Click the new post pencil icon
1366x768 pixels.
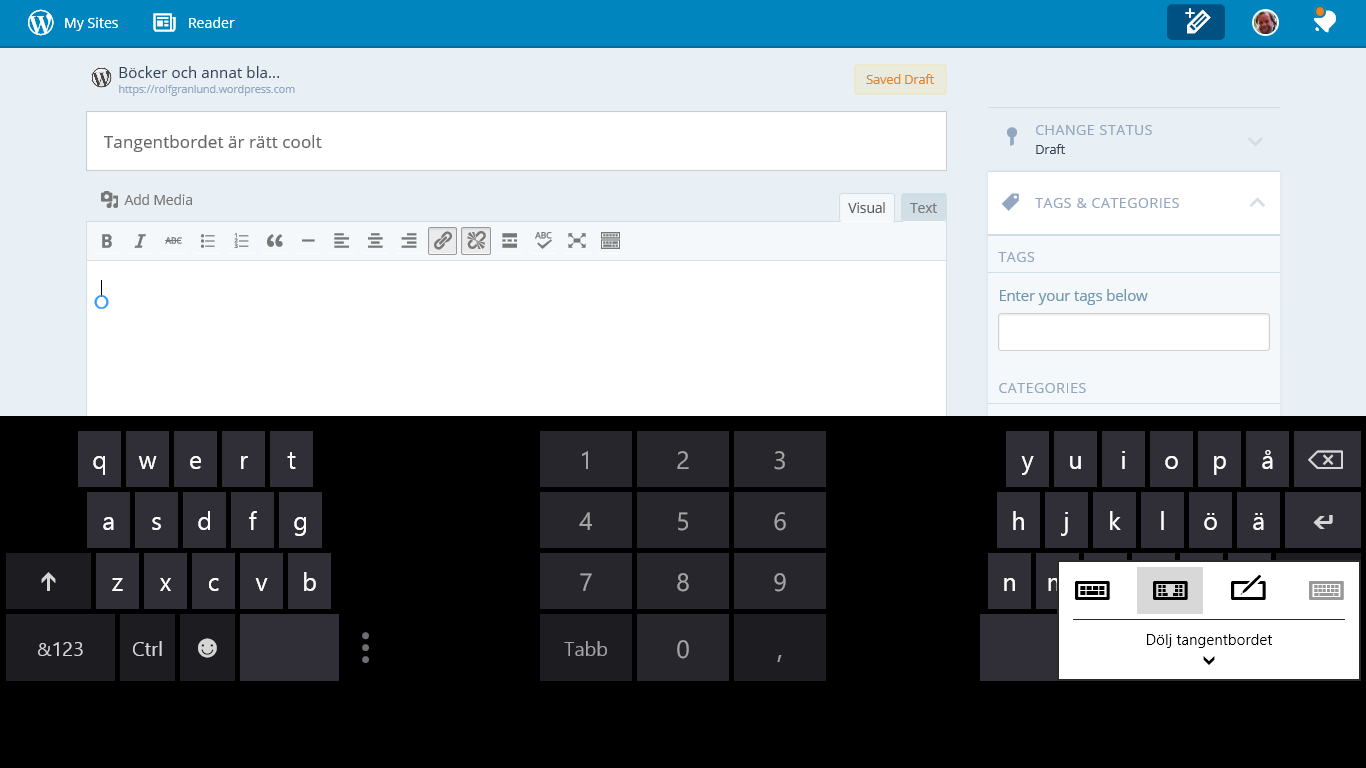1195,22
